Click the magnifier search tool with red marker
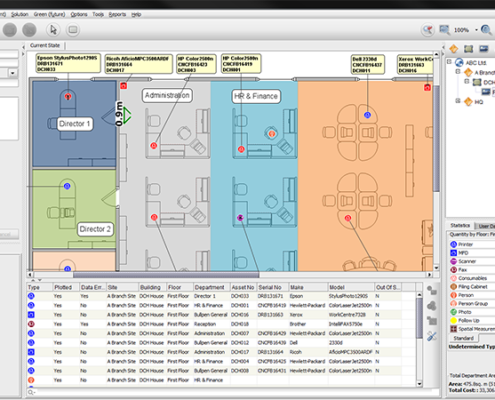 (x=428, y=30)
